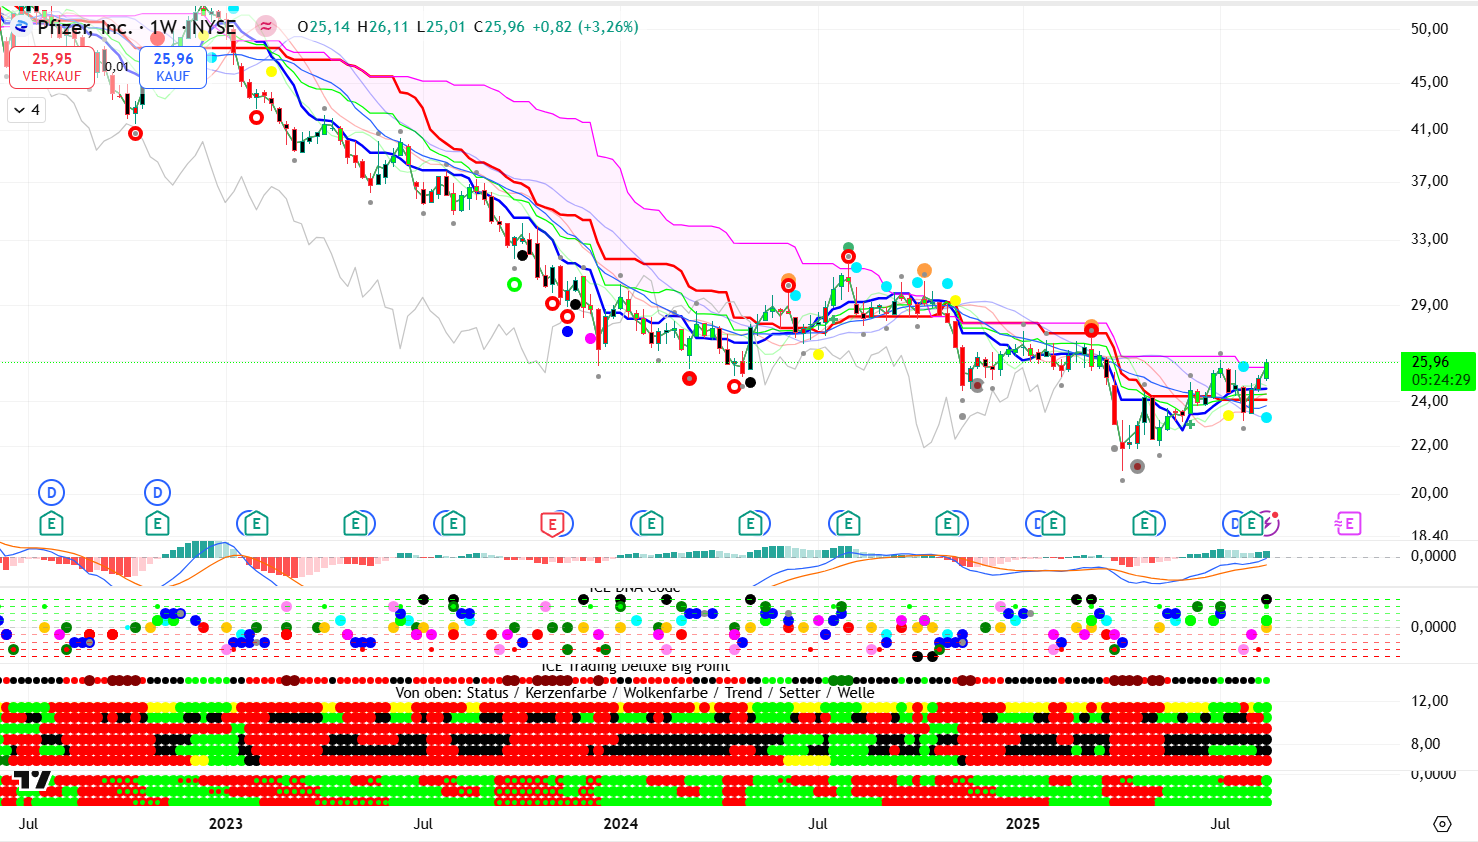Click the Pfizer logo next to the symbol name
Image resolution: width=1478 pixels, height=842 pixels.
pyautogui.click(x=21, y=27)
